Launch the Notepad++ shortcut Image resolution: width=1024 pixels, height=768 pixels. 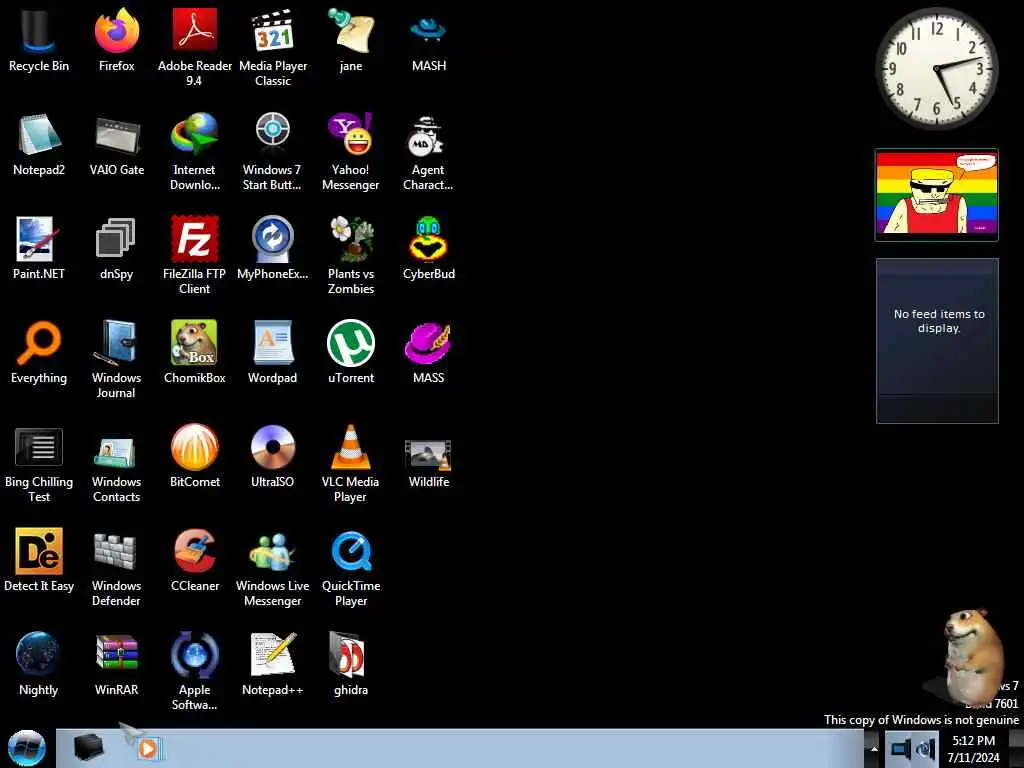[272, 664]
